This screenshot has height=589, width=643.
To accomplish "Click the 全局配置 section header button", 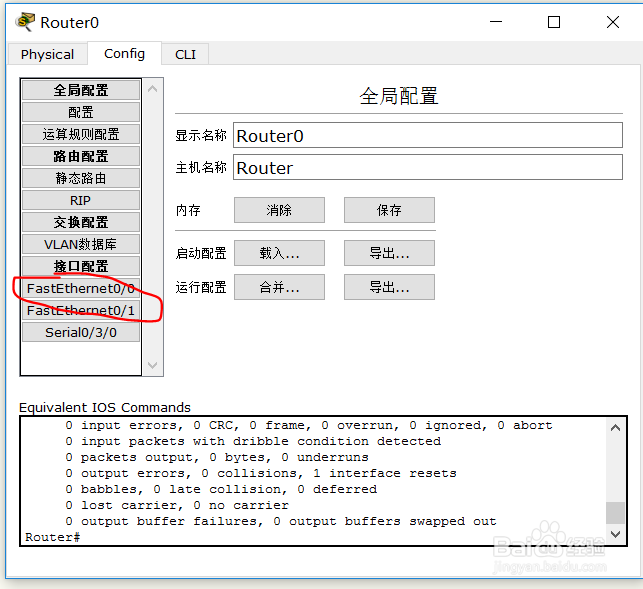I will point(81,90).
